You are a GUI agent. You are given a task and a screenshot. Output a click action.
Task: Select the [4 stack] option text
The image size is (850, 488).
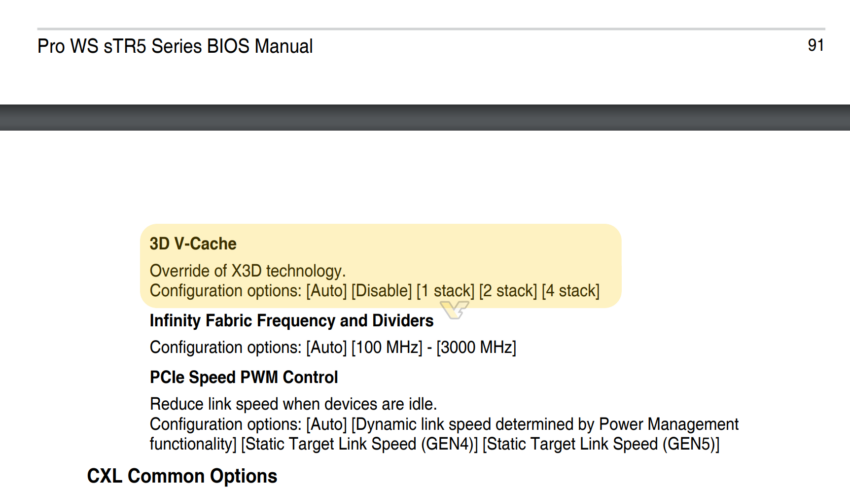point(570,291)
